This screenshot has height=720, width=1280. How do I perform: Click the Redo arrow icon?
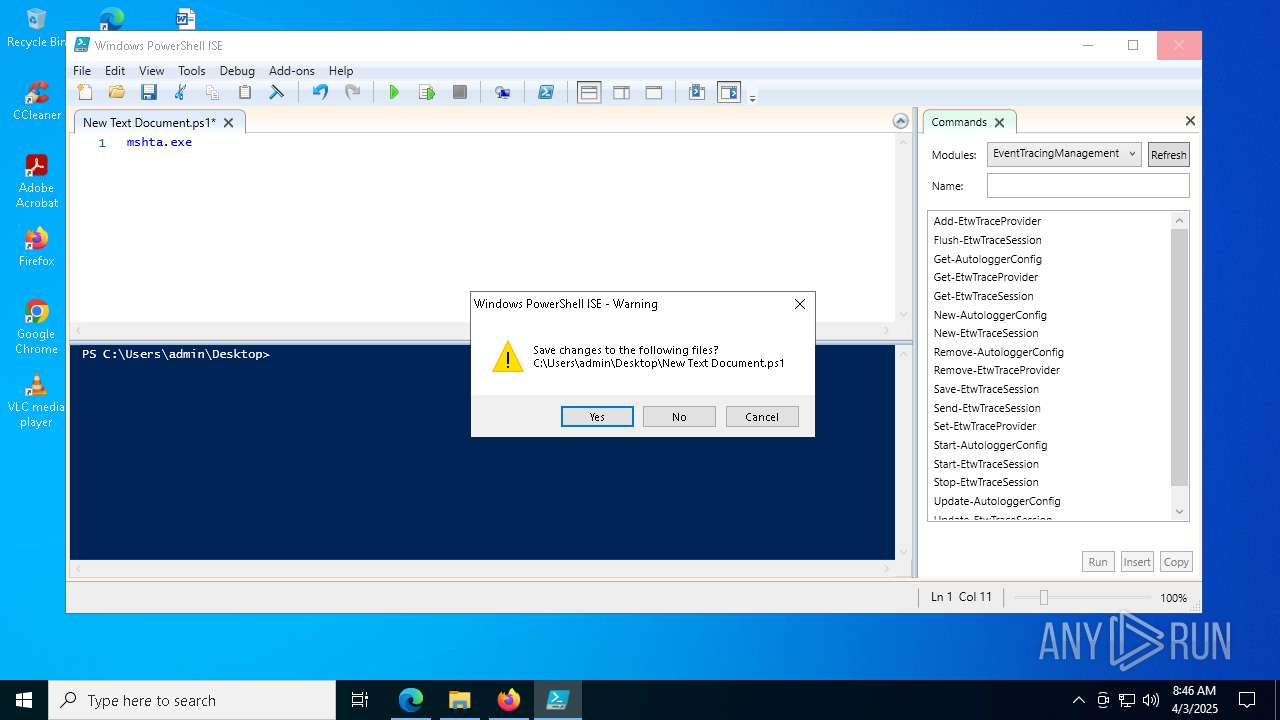352,92
